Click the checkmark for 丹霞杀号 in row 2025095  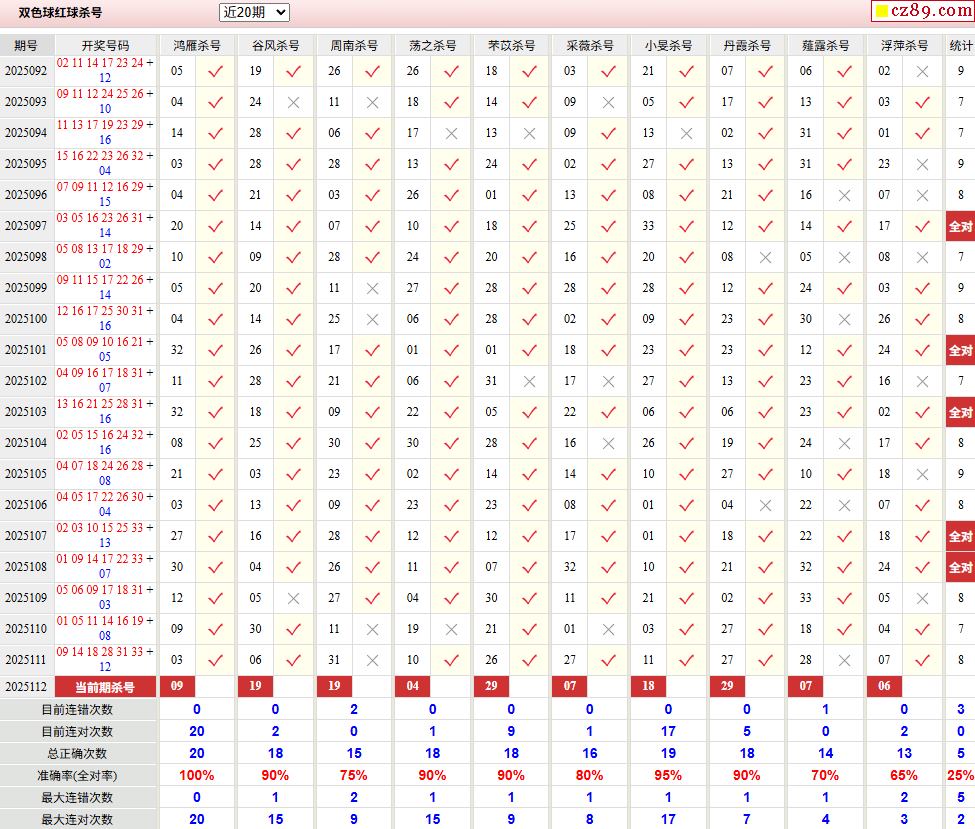tap(765, 164)
